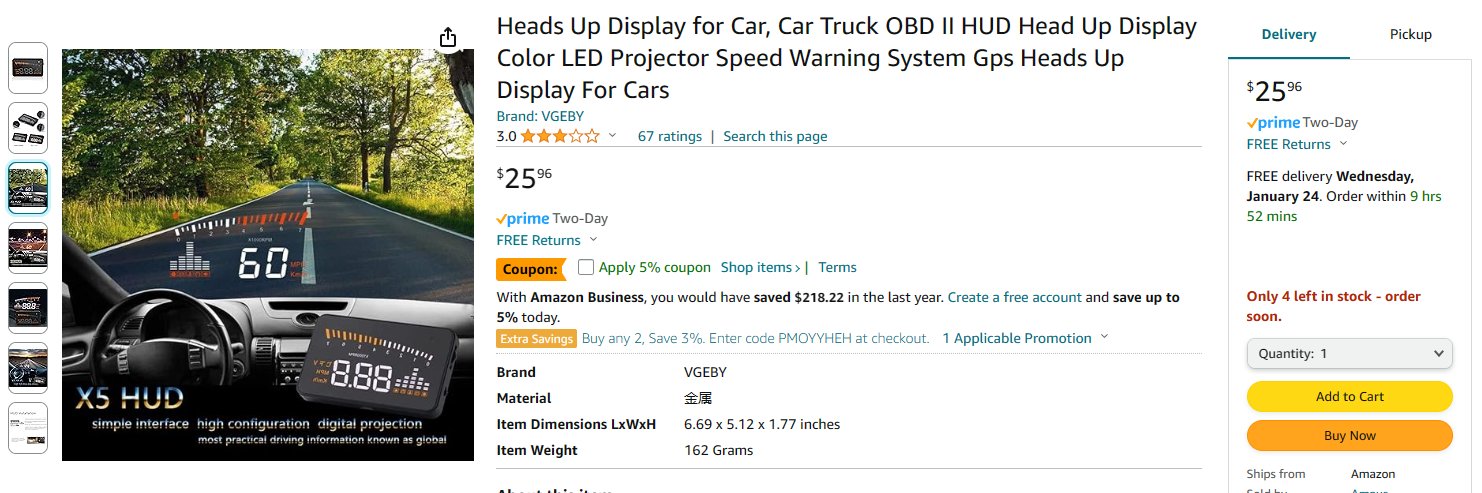Expand FREE Returns chevron under main price
The width and height of the screenshot is (1482, 493).
593,240
